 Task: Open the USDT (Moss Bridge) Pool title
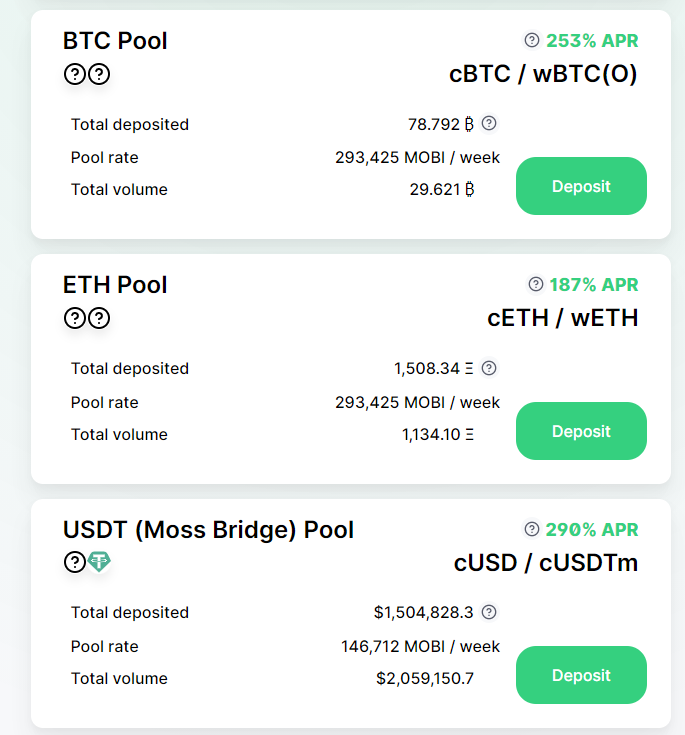click(x=208, y=529)
